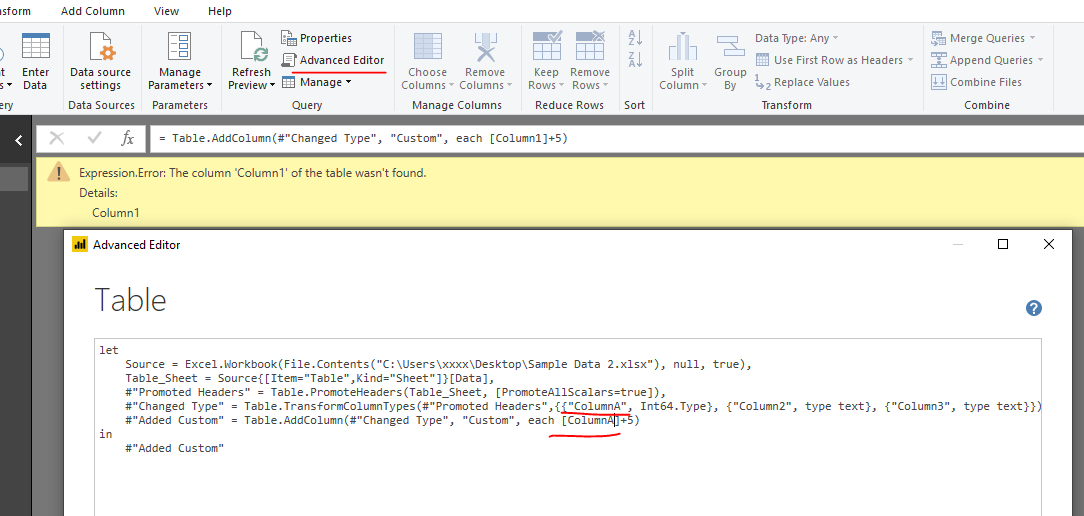Click the 'Source = Excel.Workbook' code line
1084x516 pixels.
coord(438,364)
